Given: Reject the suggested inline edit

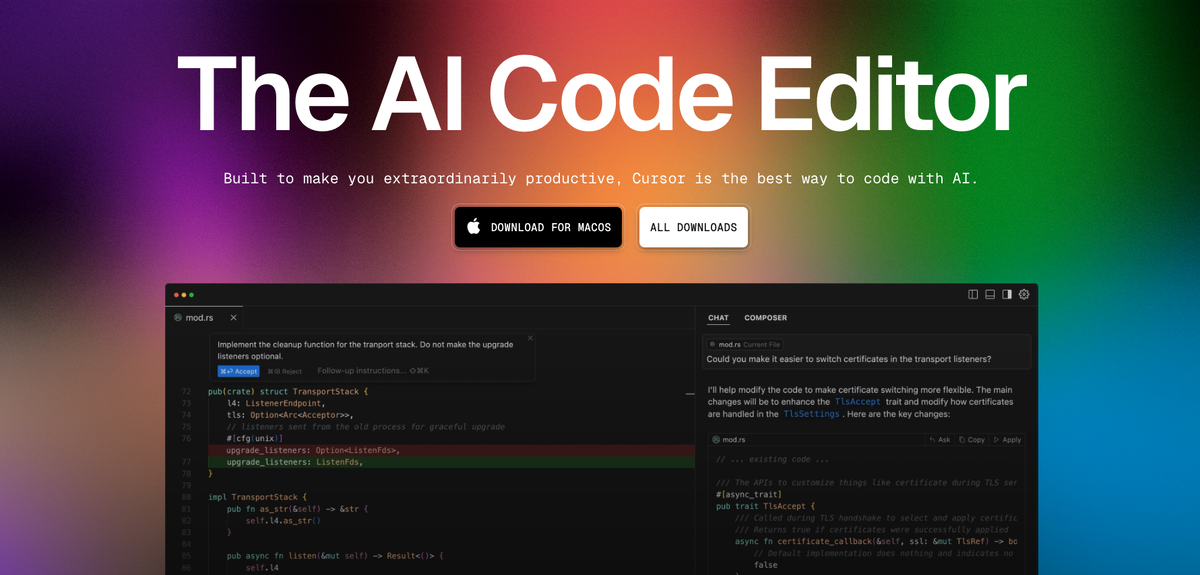Looking at the screenshot, I should [283, 371].
